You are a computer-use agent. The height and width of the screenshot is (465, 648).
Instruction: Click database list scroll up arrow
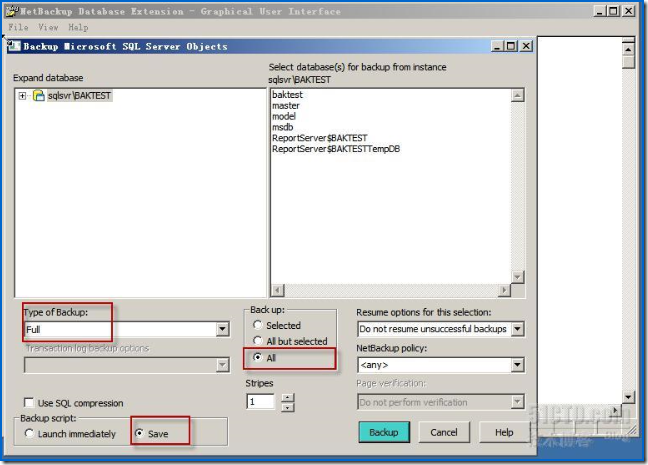tap(517, 95)
